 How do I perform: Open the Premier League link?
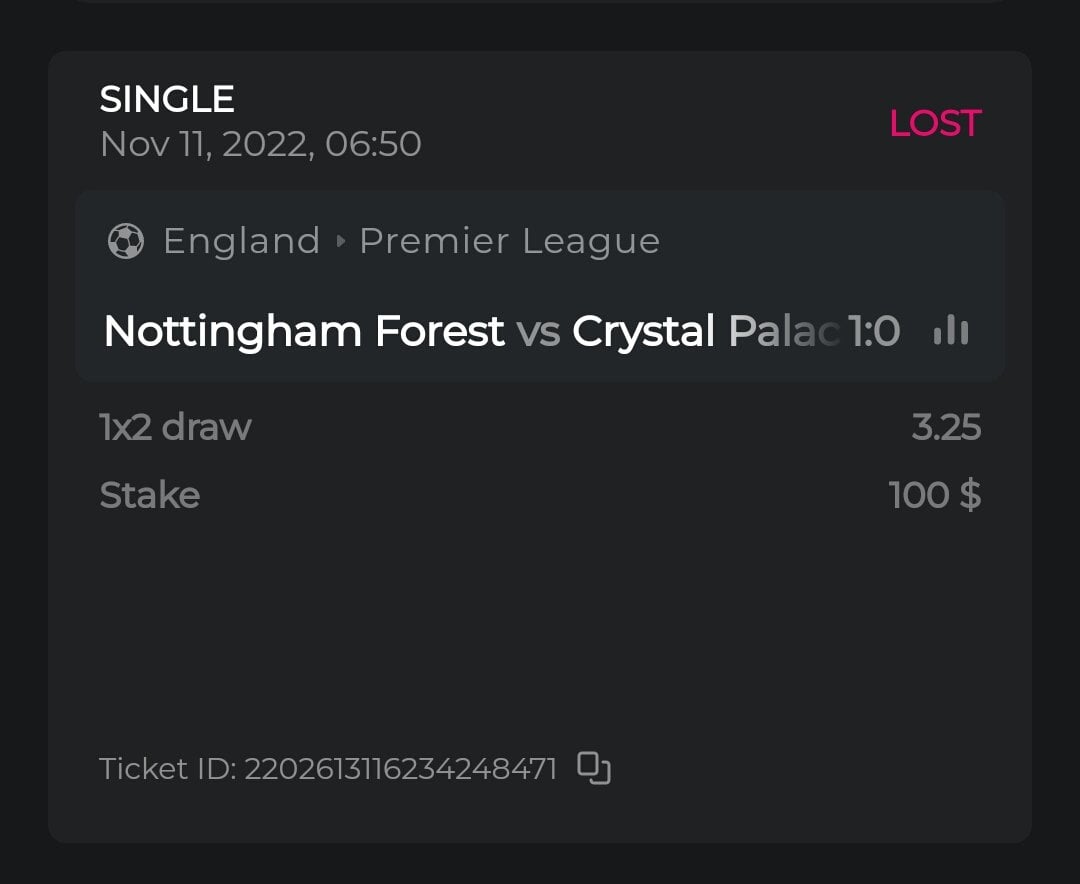(x=509, y=241)
